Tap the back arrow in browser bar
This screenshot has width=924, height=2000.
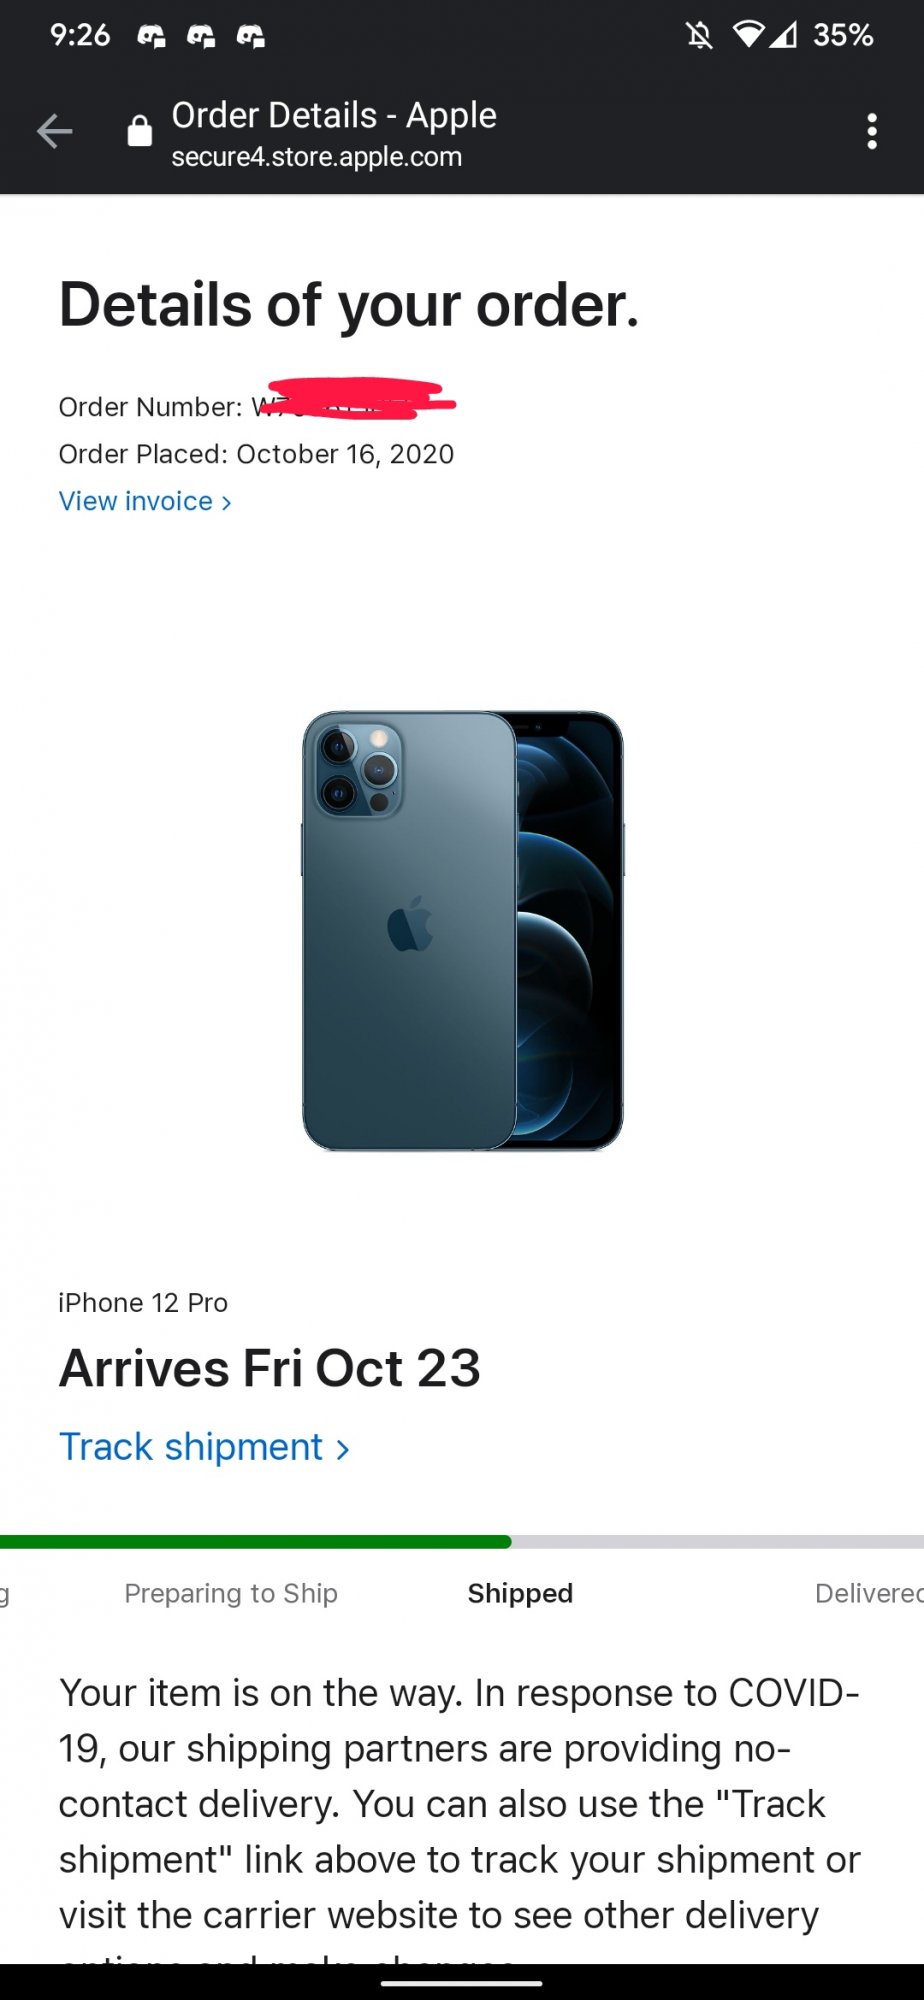(x=55, y=131)
